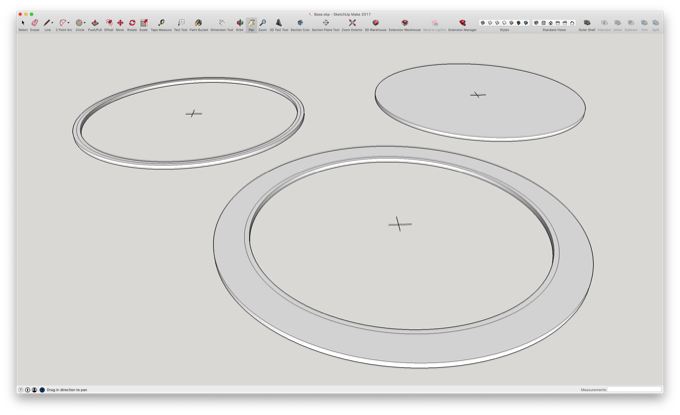Click the Union solid tool
Screen dimensions: 680x415
(x=618, y=23)
